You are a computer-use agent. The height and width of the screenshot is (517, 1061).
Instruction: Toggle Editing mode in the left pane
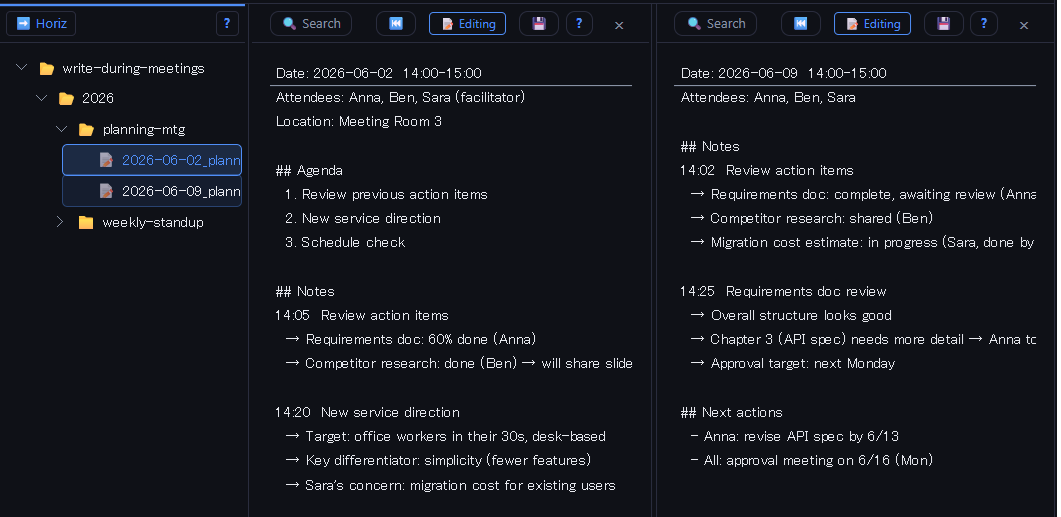coord(468,24)
